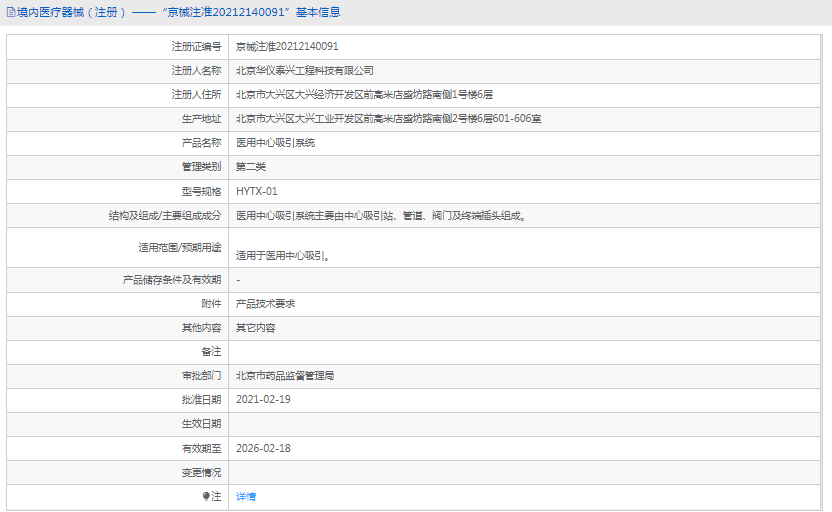Image resolution: width=832 pixels, height=512 pixels.
Task: Click the 备注 row label
Action: coord(211,352)
